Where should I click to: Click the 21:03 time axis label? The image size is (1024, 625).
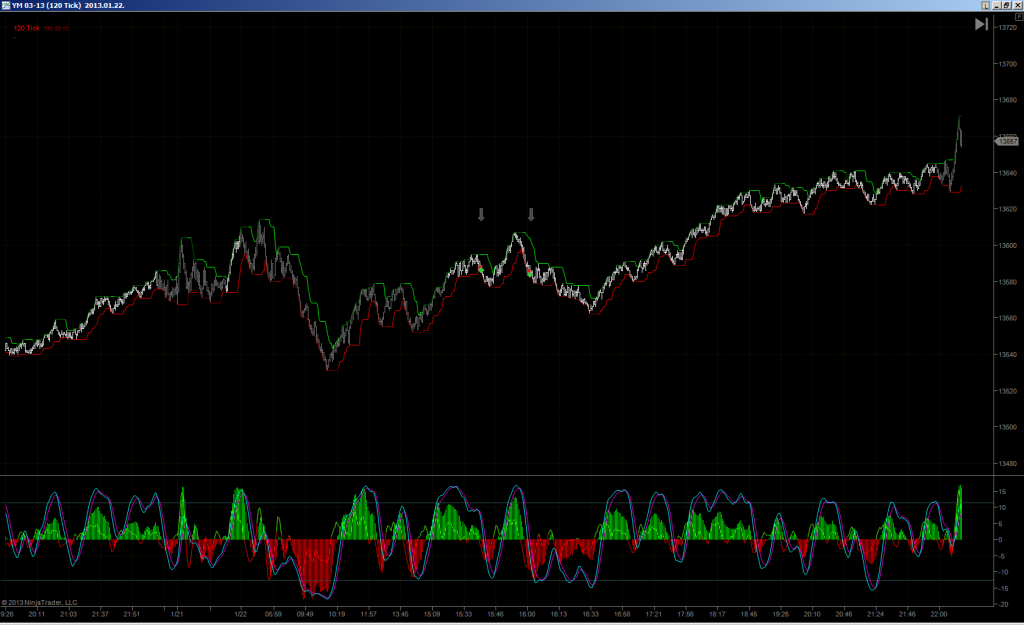(69, 614)
